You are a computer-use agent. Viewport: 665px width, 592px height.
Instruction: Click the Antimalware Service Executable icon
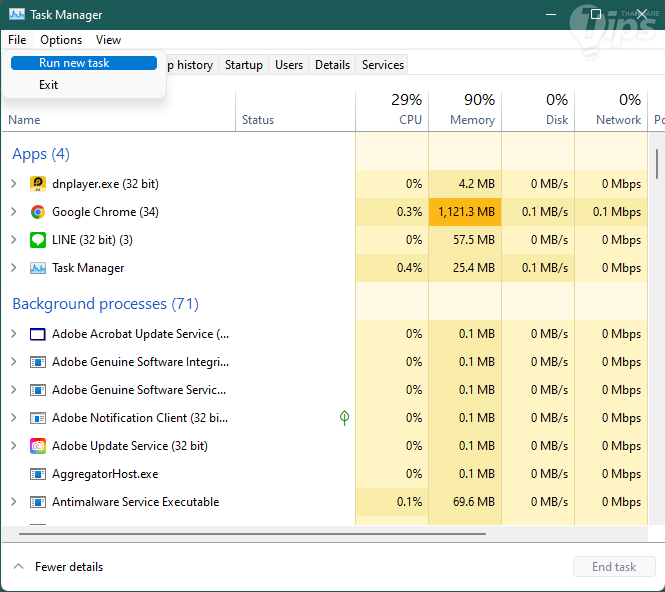tap(38, 502)
